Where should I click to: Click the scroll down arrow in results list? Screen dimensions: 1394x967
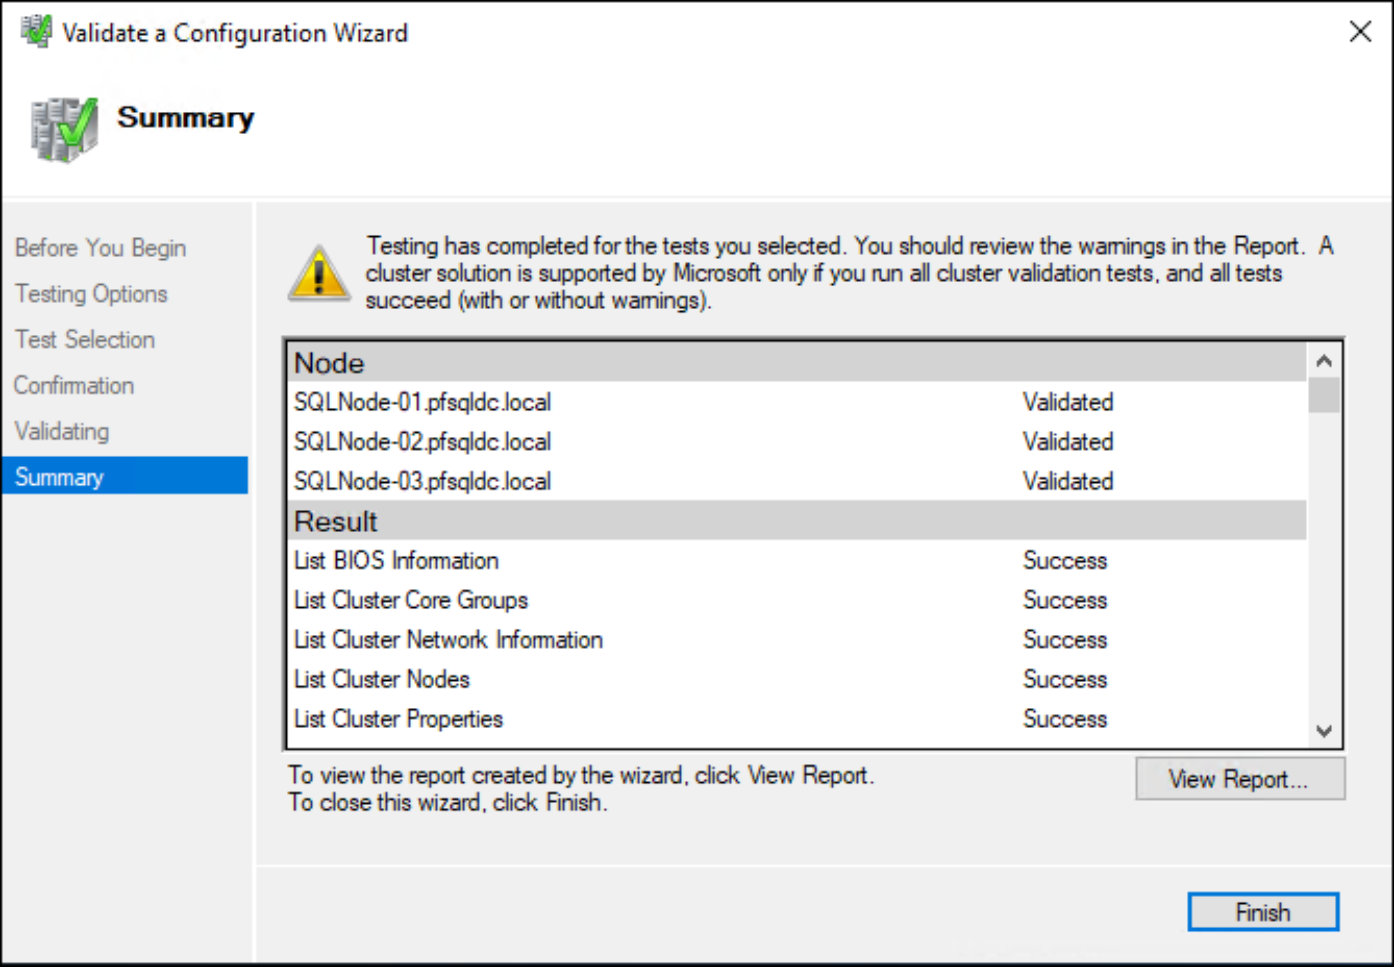pyautogui.click(x=1324, y=731)
